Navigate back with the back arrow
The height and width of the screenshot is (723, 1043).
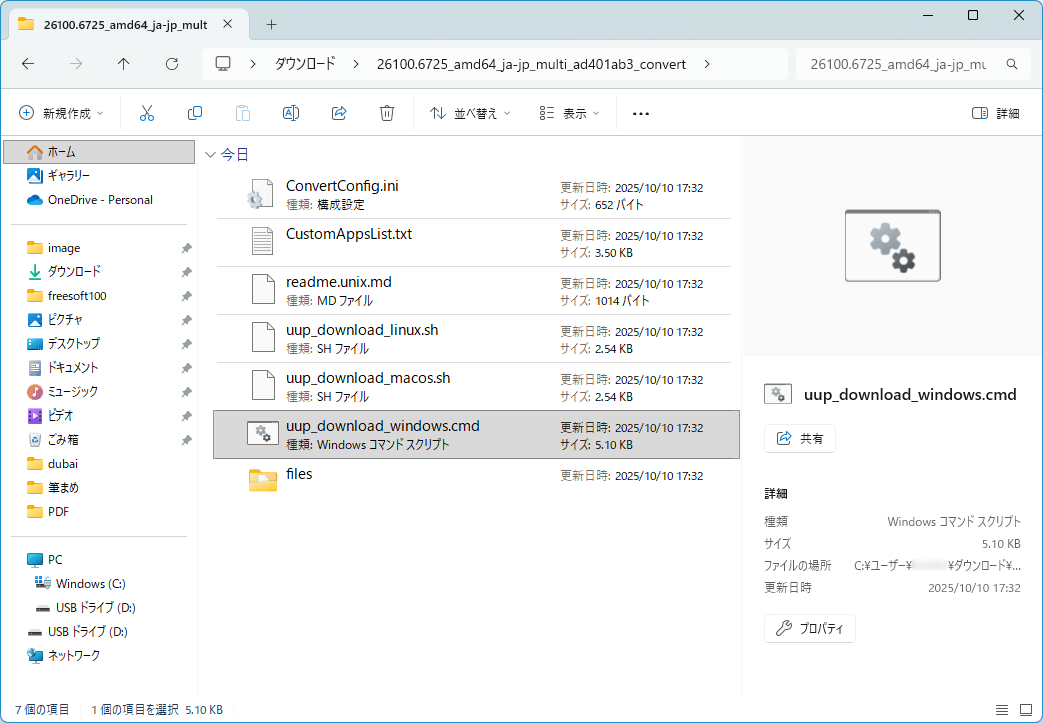click(28, 64)
